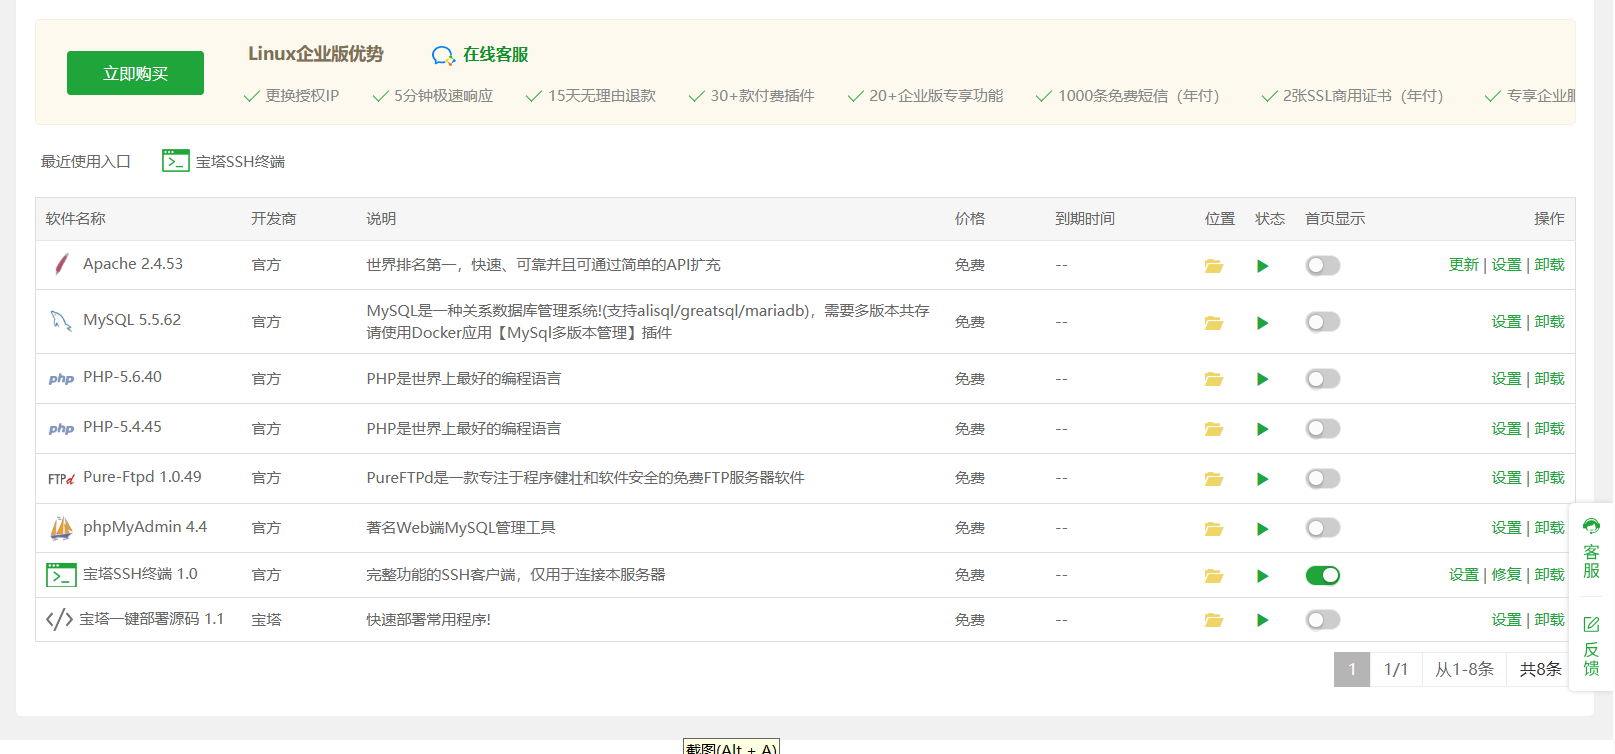Click Pure-Ftpd status play icon
The width and height of the screenshot is (1615, 754).
tap(1262, 479)
